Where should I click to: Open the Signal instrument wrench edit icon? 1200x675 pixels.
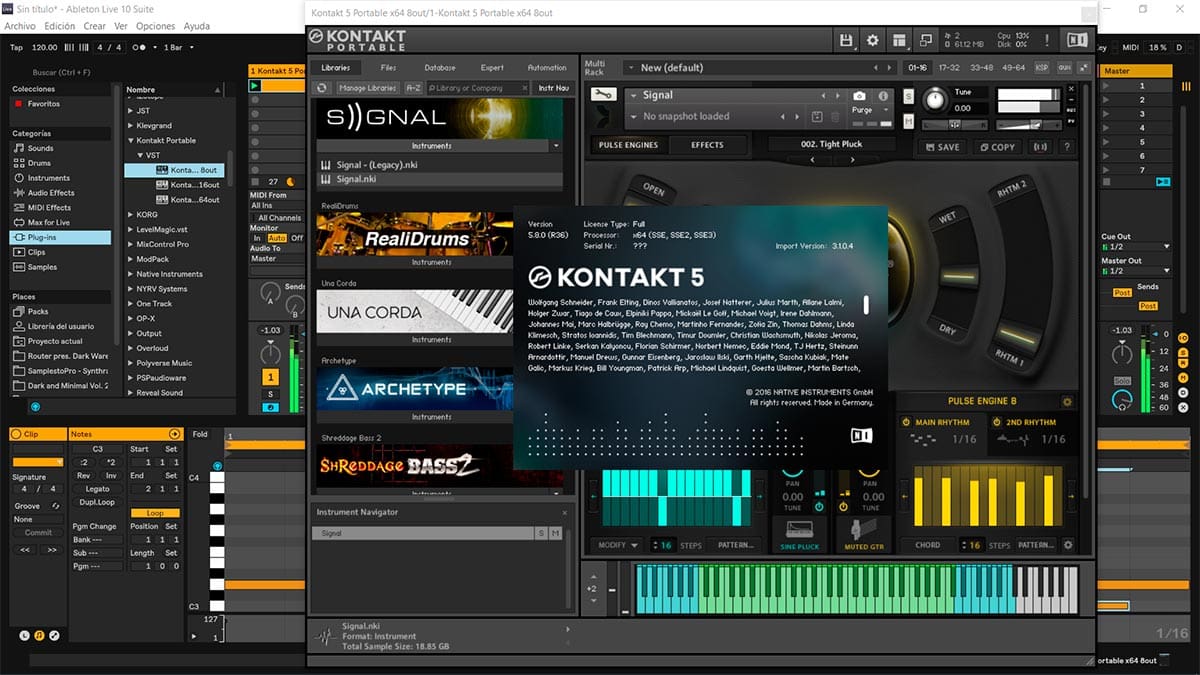(602, 95)
